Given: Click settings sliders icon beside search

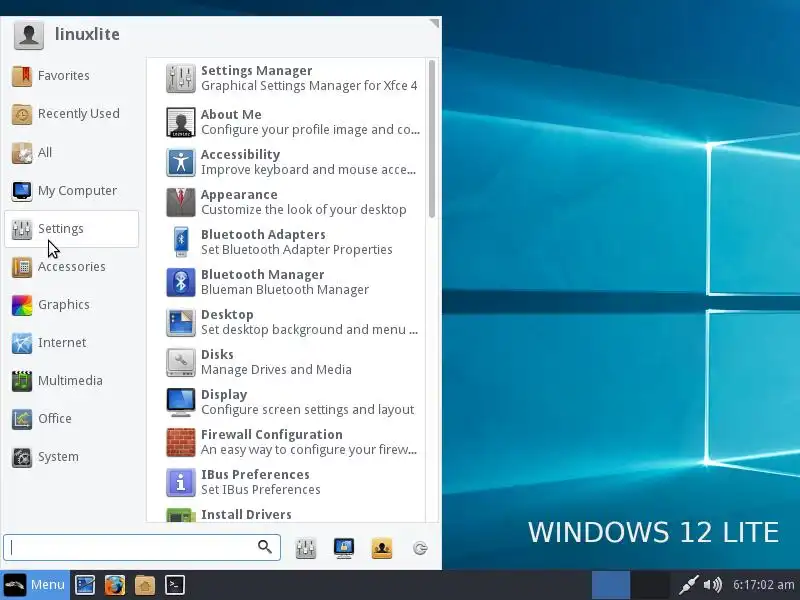Looking at the screenshot, I should click(306, 548).
